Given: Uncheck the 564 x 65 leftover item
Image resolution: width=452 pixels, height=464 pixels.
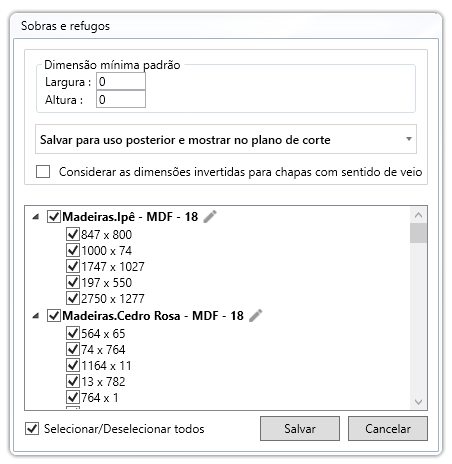Looking at the screenshot, I should pyautogui.click(x=73, y=333).
